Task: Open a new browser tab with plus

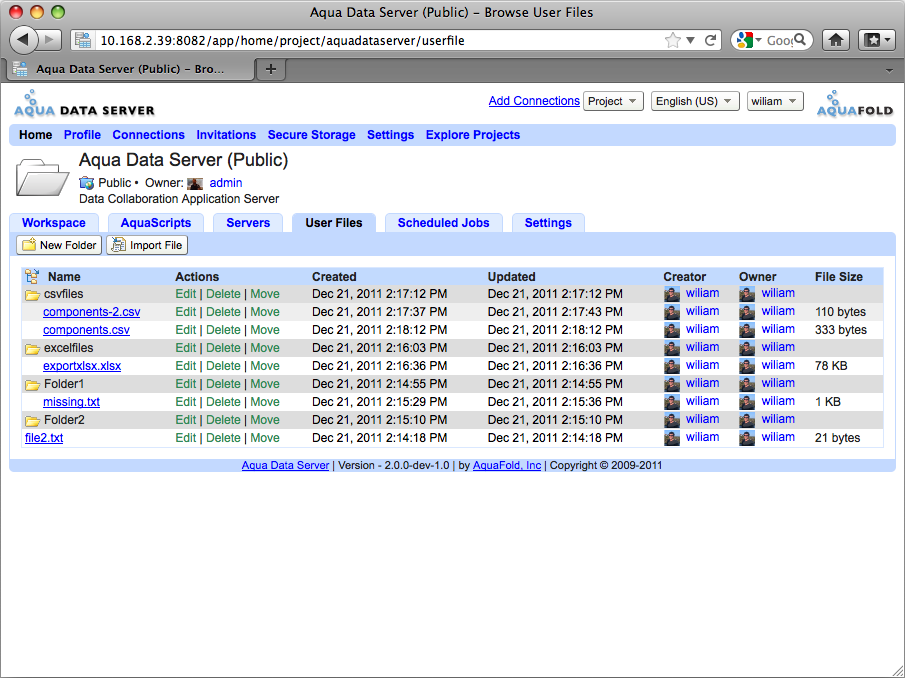Action: pyautogui.click(x=271, y=69)
